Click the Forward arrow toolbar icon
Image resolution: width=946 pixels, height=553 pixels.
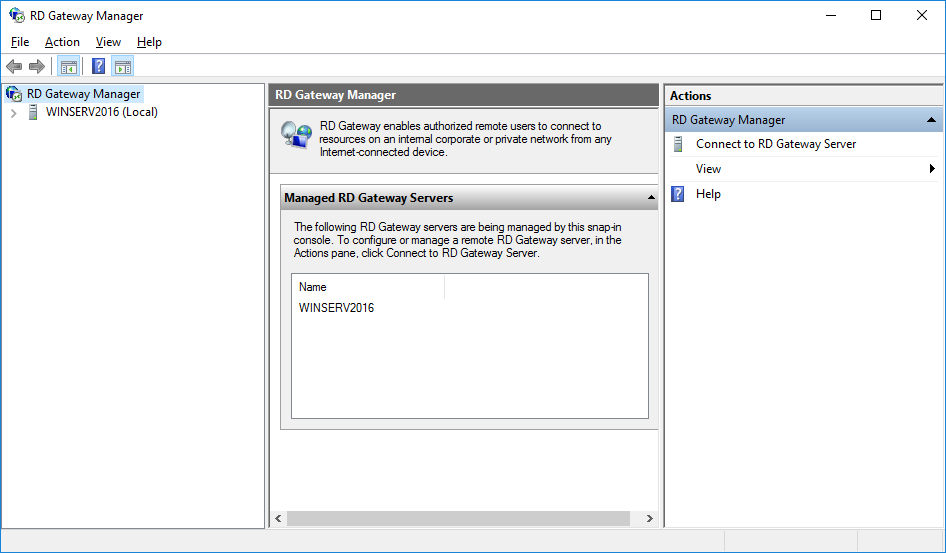(37, 66)
